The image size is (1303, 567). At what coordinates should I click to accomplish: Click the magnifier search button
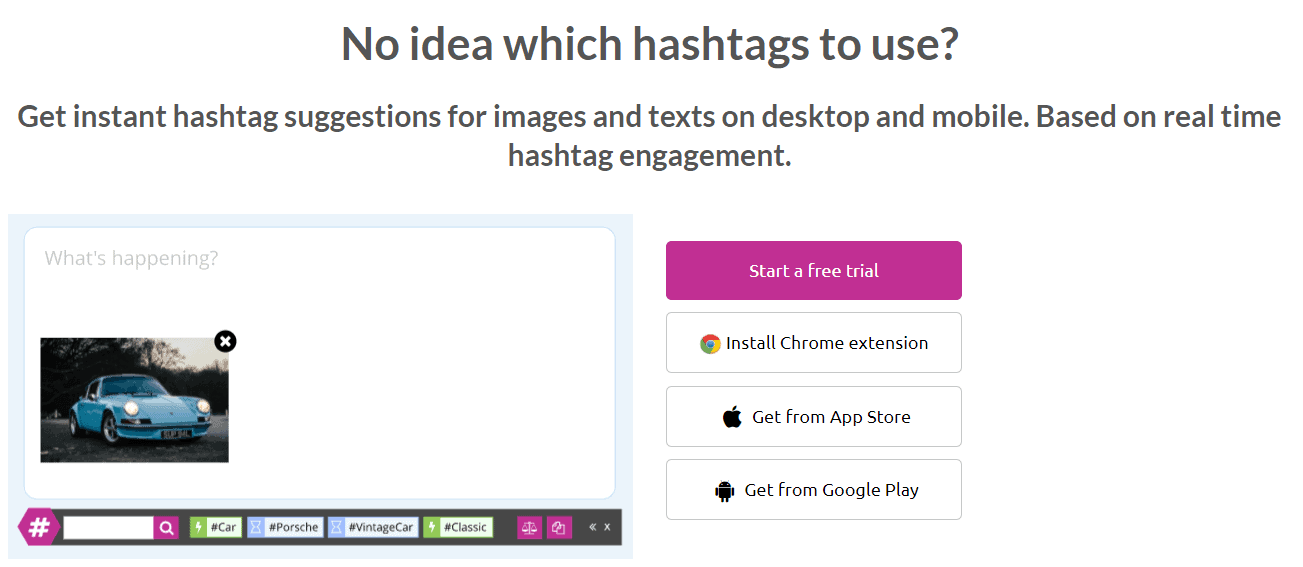pos(167,527)
